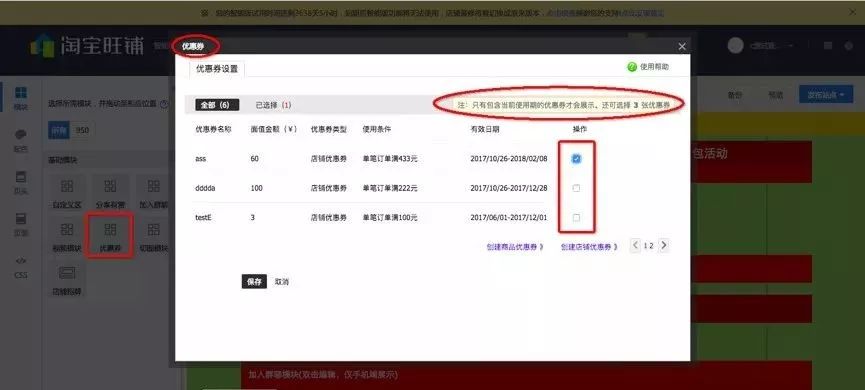Click the 备份 backup button in the background

coord(734,95)
